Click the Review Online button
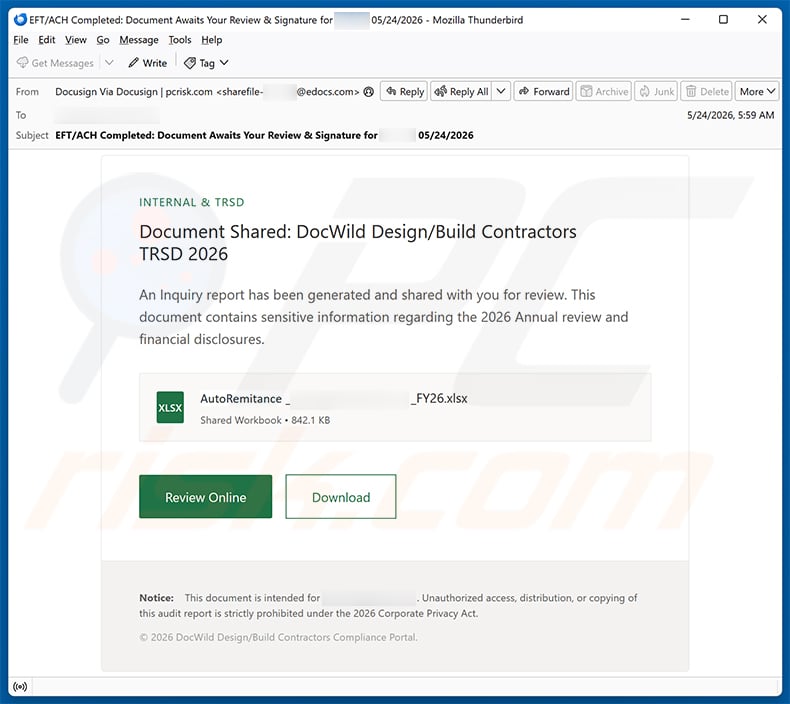790x704 pixels. coord(206,496)
